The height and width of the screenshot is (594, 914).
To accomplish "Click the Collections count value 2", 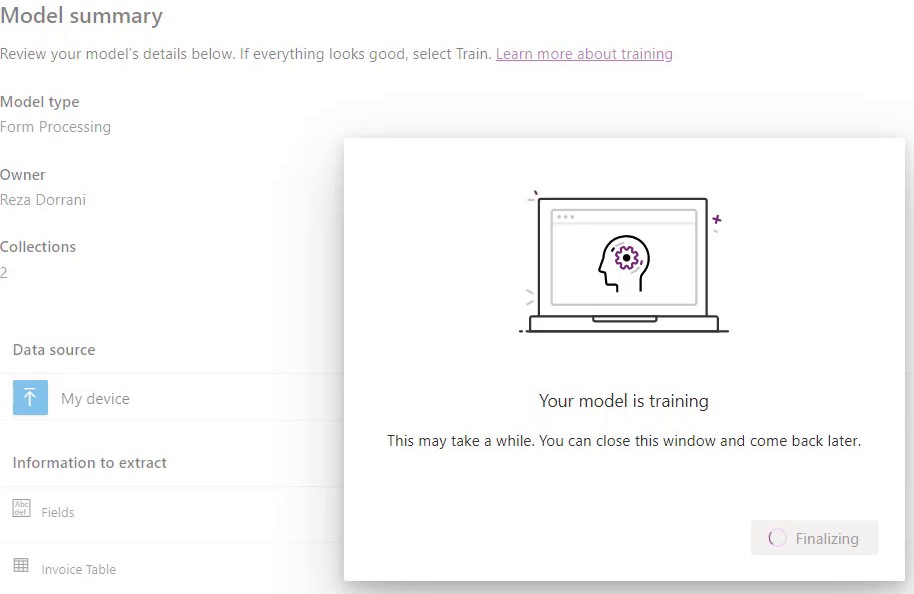I will tap(3, 272).
